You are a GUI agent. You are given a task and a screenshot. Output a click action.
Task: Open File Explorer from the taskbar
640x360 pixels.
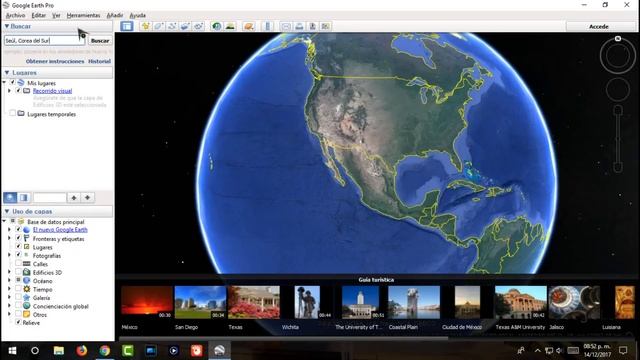click(59, 350)
